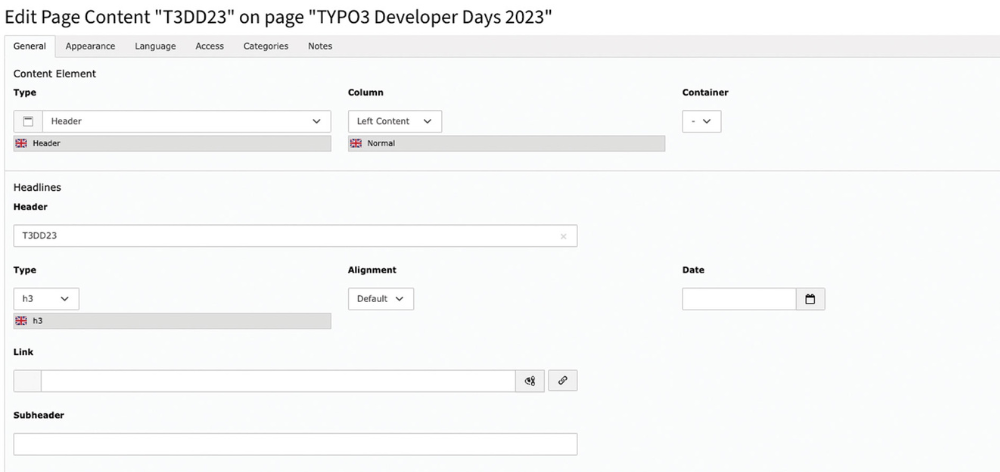
Task: Switch to the Appearance tab
Action: tap(90, 46)
